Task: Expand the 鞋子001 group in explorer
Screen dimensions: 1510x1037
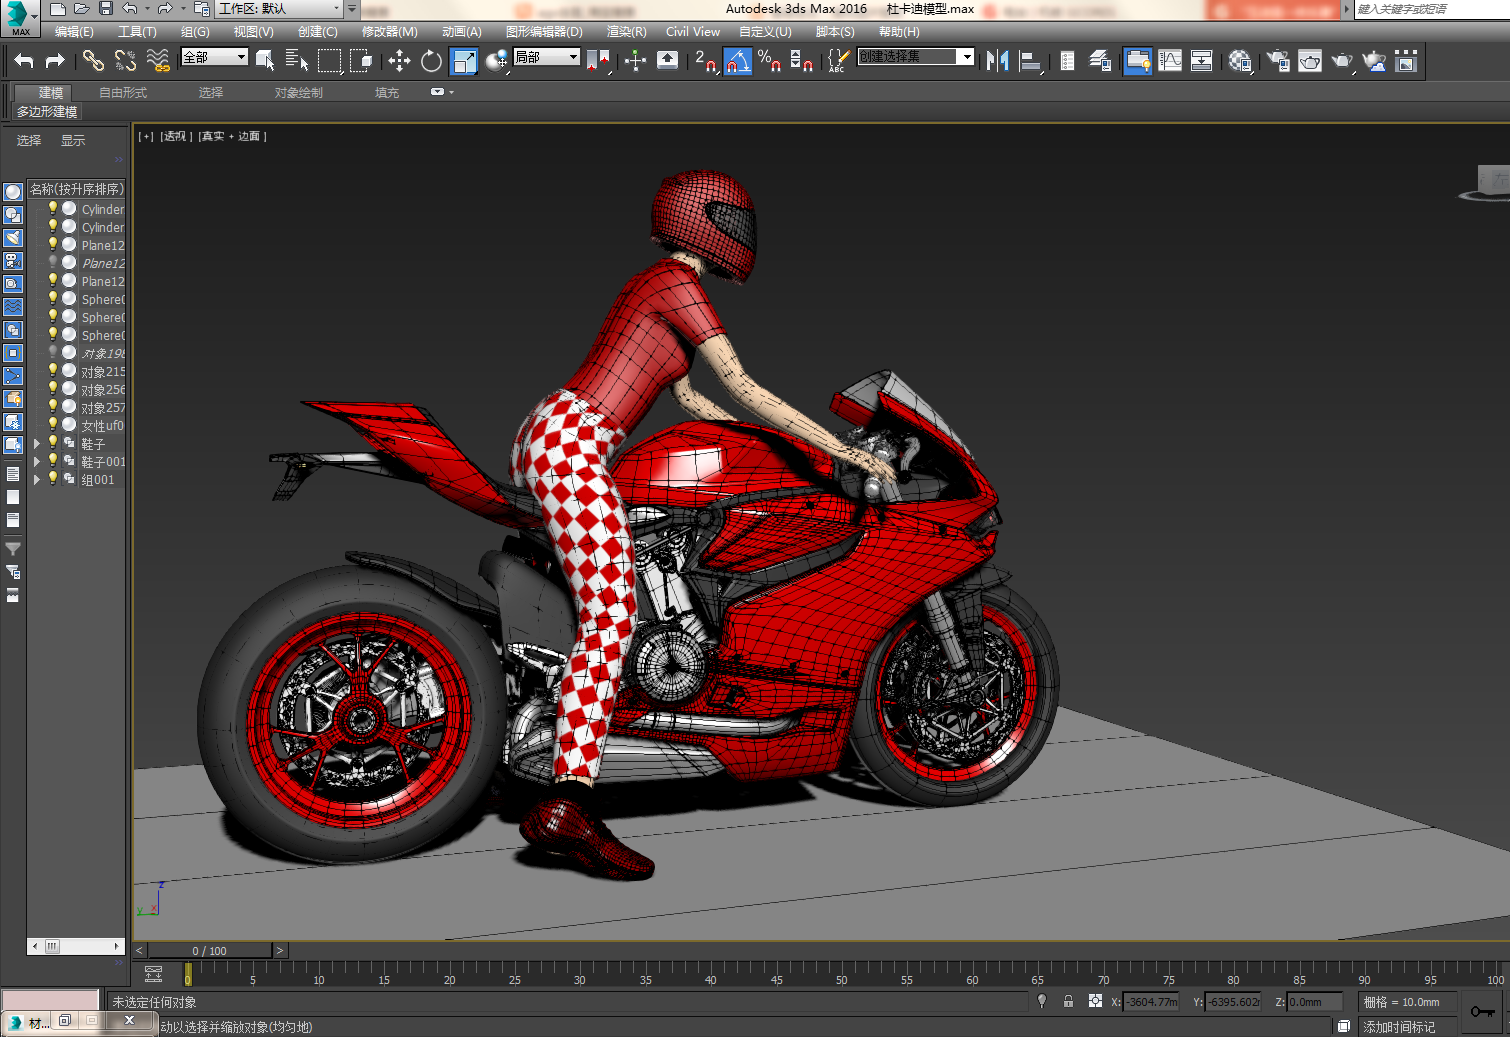Action: (37, 461)
